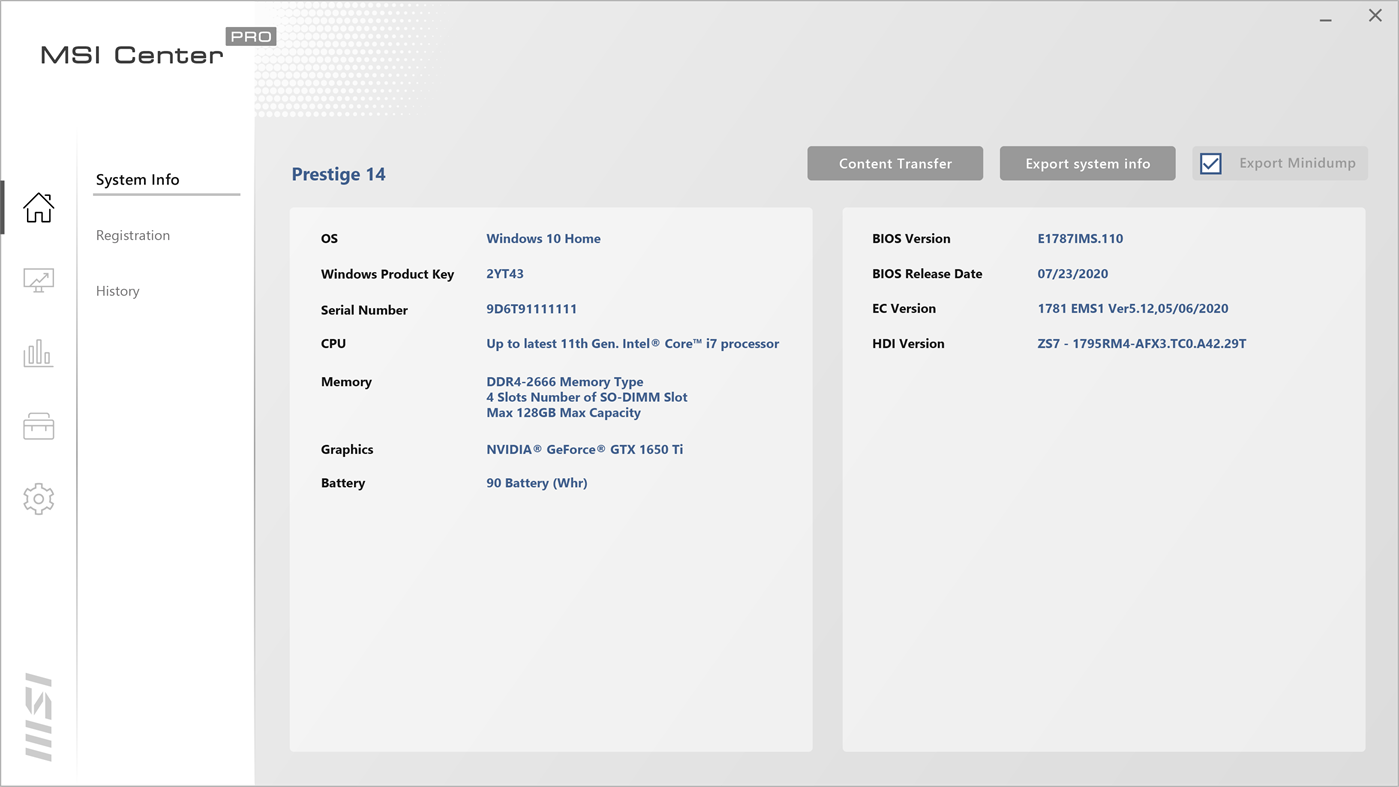This screenshot has height=787, width=1399.
Task: Open the toolbox support icon
Action: (38, 426)
